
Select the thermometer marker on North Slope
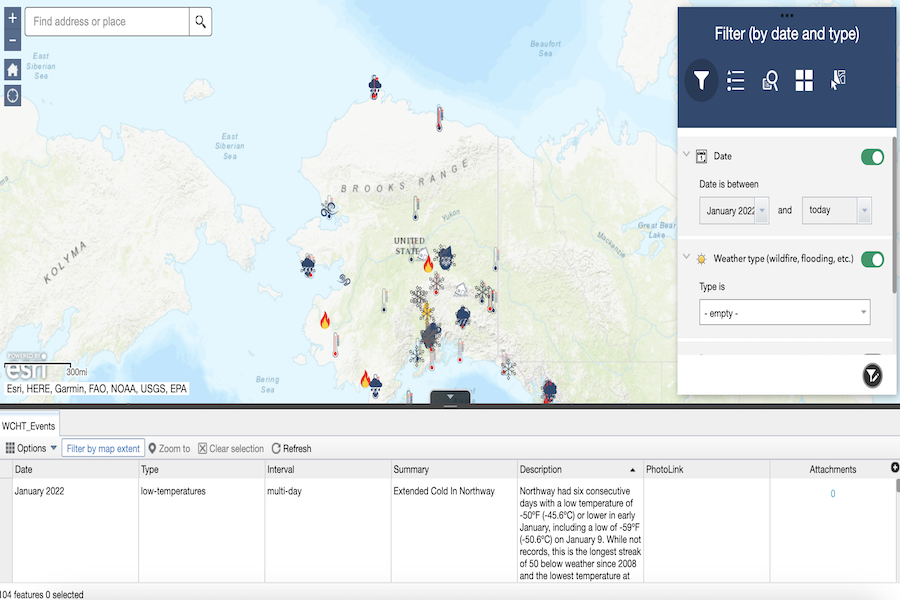pyautogui.click(x=439, y=118)
